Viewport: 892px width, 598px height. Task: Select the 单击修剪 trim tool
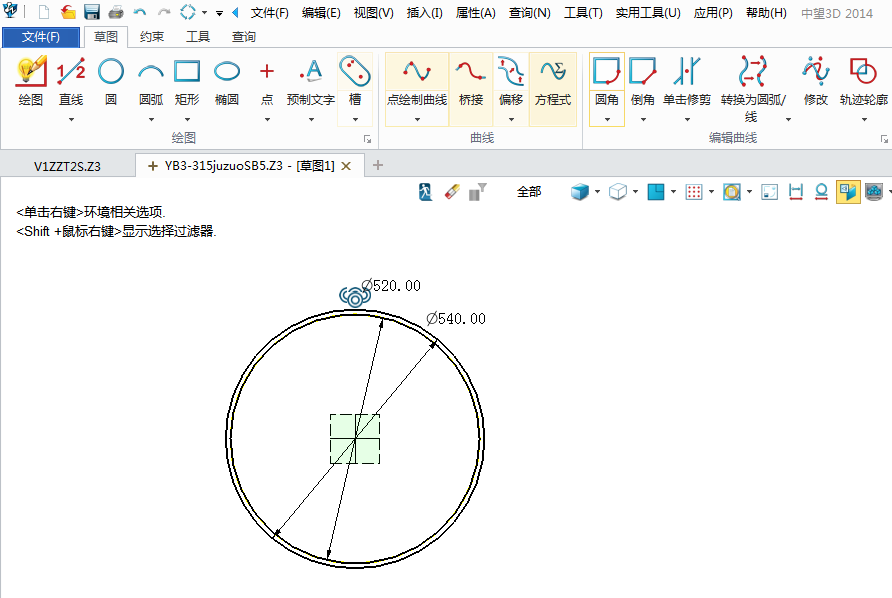click(x=687, y=82)
